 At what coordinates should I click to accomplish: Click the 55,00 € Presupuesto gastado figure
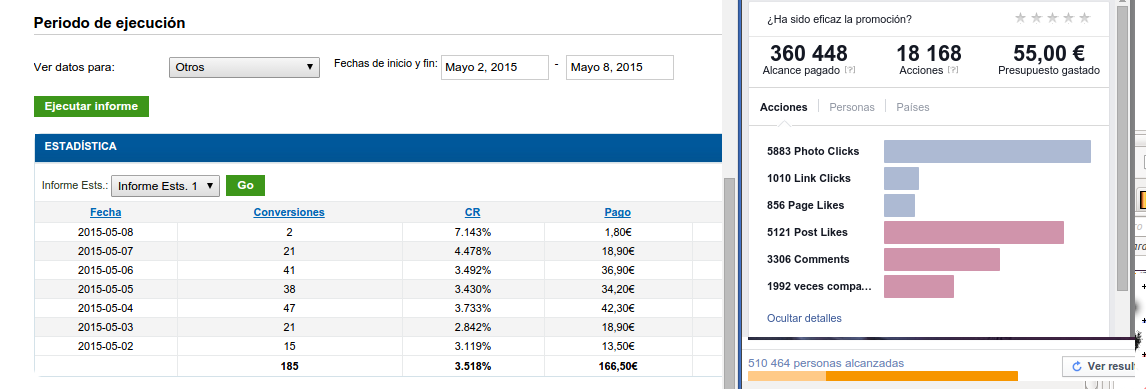(1049, 53)
